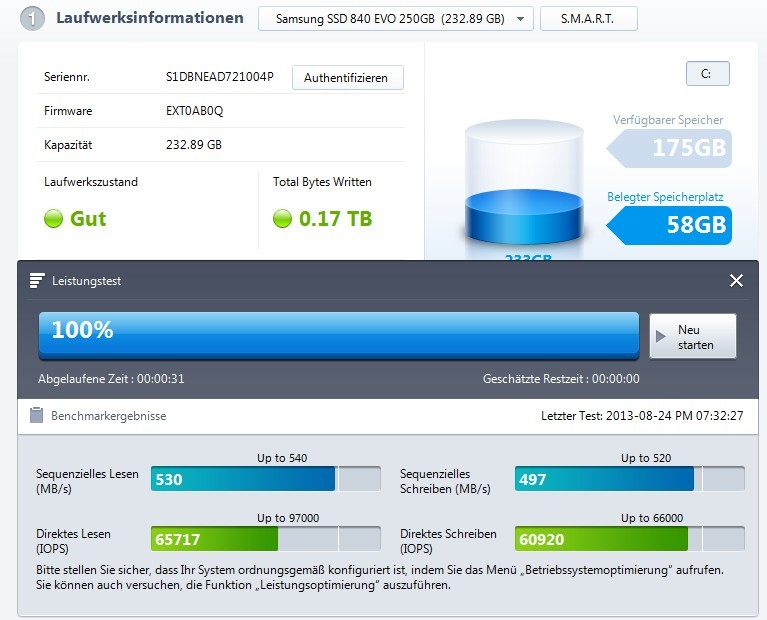Click the Up to 97000 label
This screenshot has height=620, width=767.
pyautogui.click(x=288, y=518)
